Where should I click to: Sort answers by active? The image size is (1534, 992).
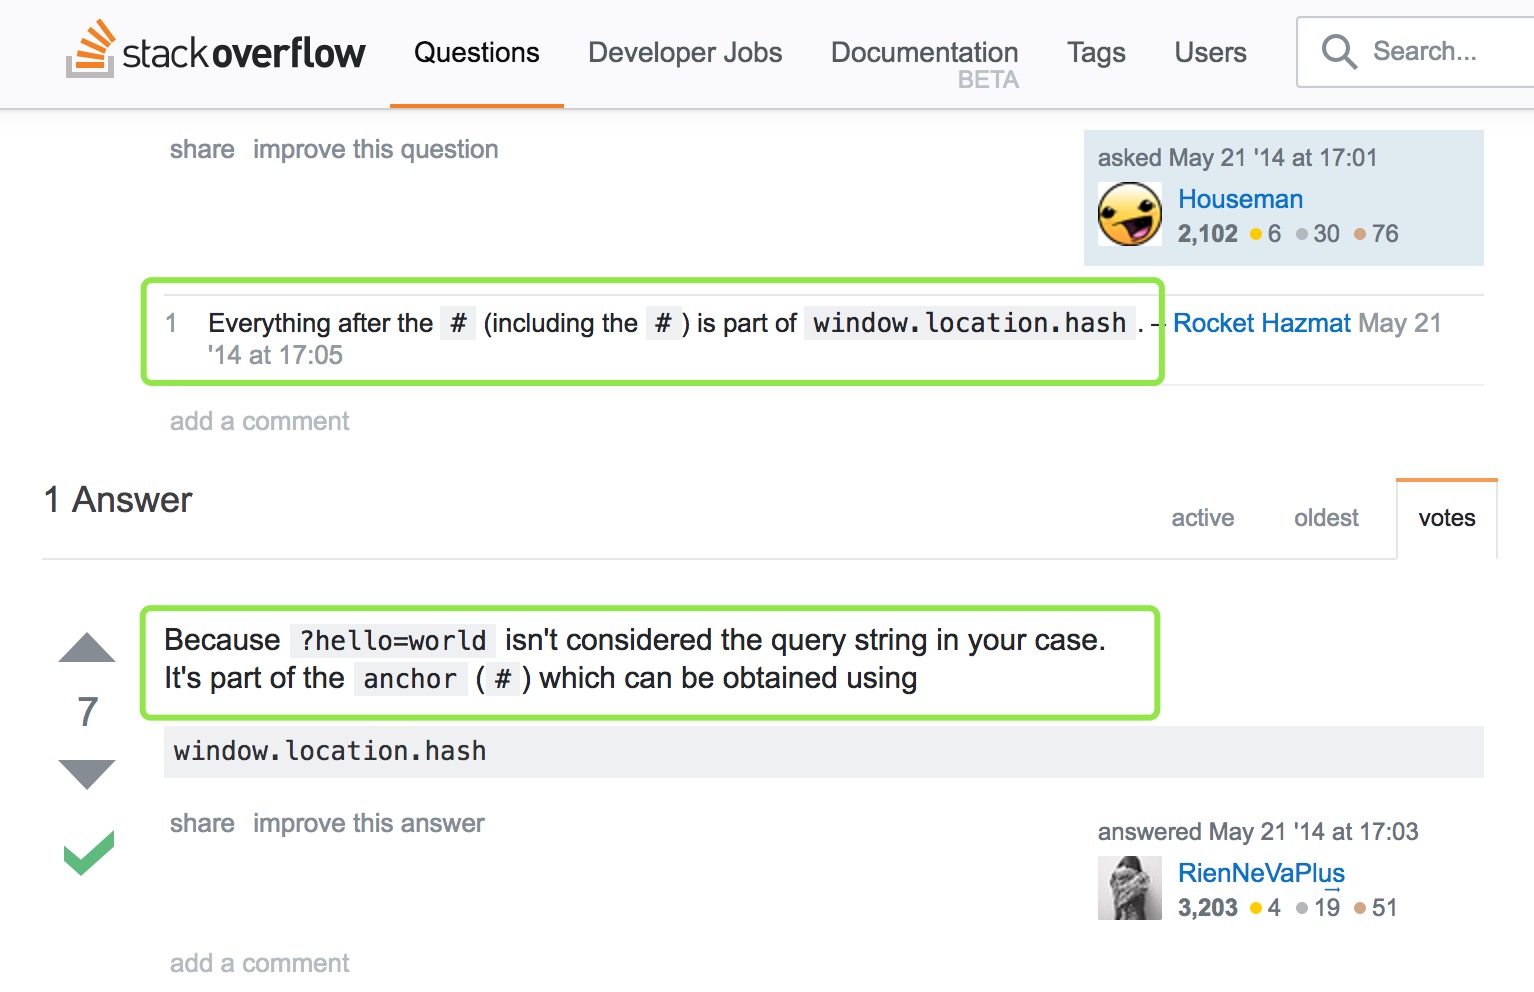coord(1202,518)
